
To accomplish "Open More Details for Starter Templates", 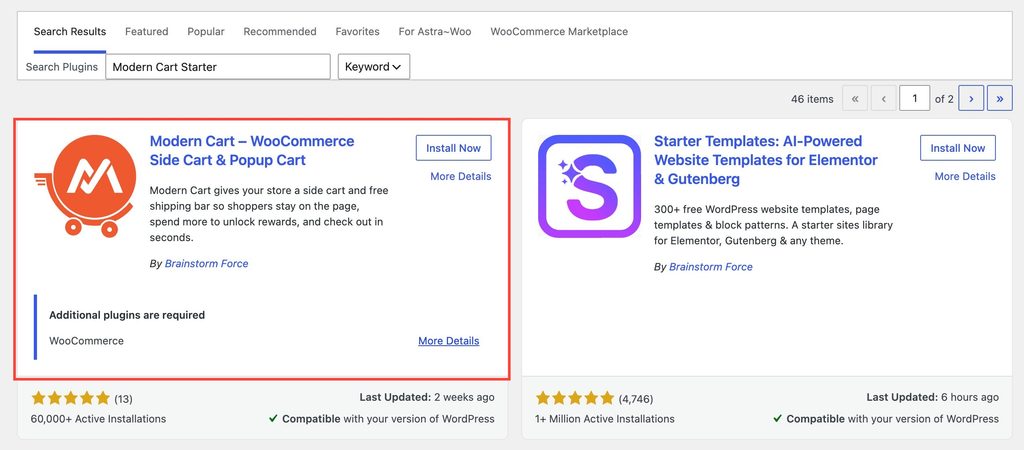I will 965,176.
